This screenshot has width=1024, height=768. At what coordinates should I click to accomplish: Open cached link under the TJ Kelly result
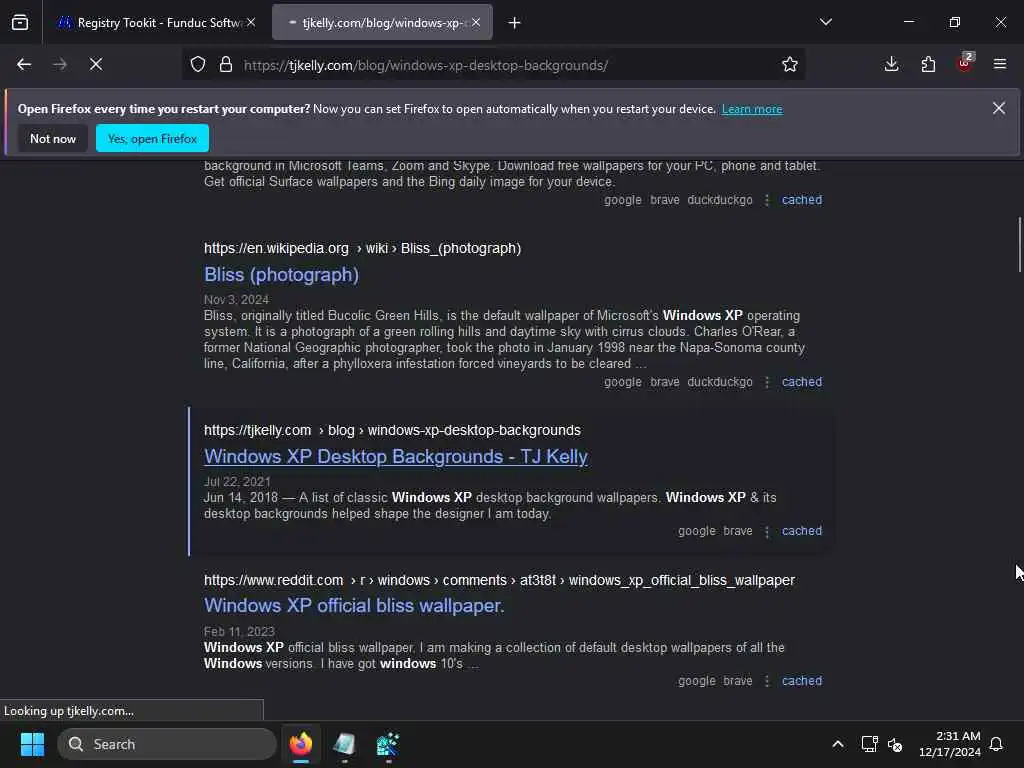[x=802, y=531]
